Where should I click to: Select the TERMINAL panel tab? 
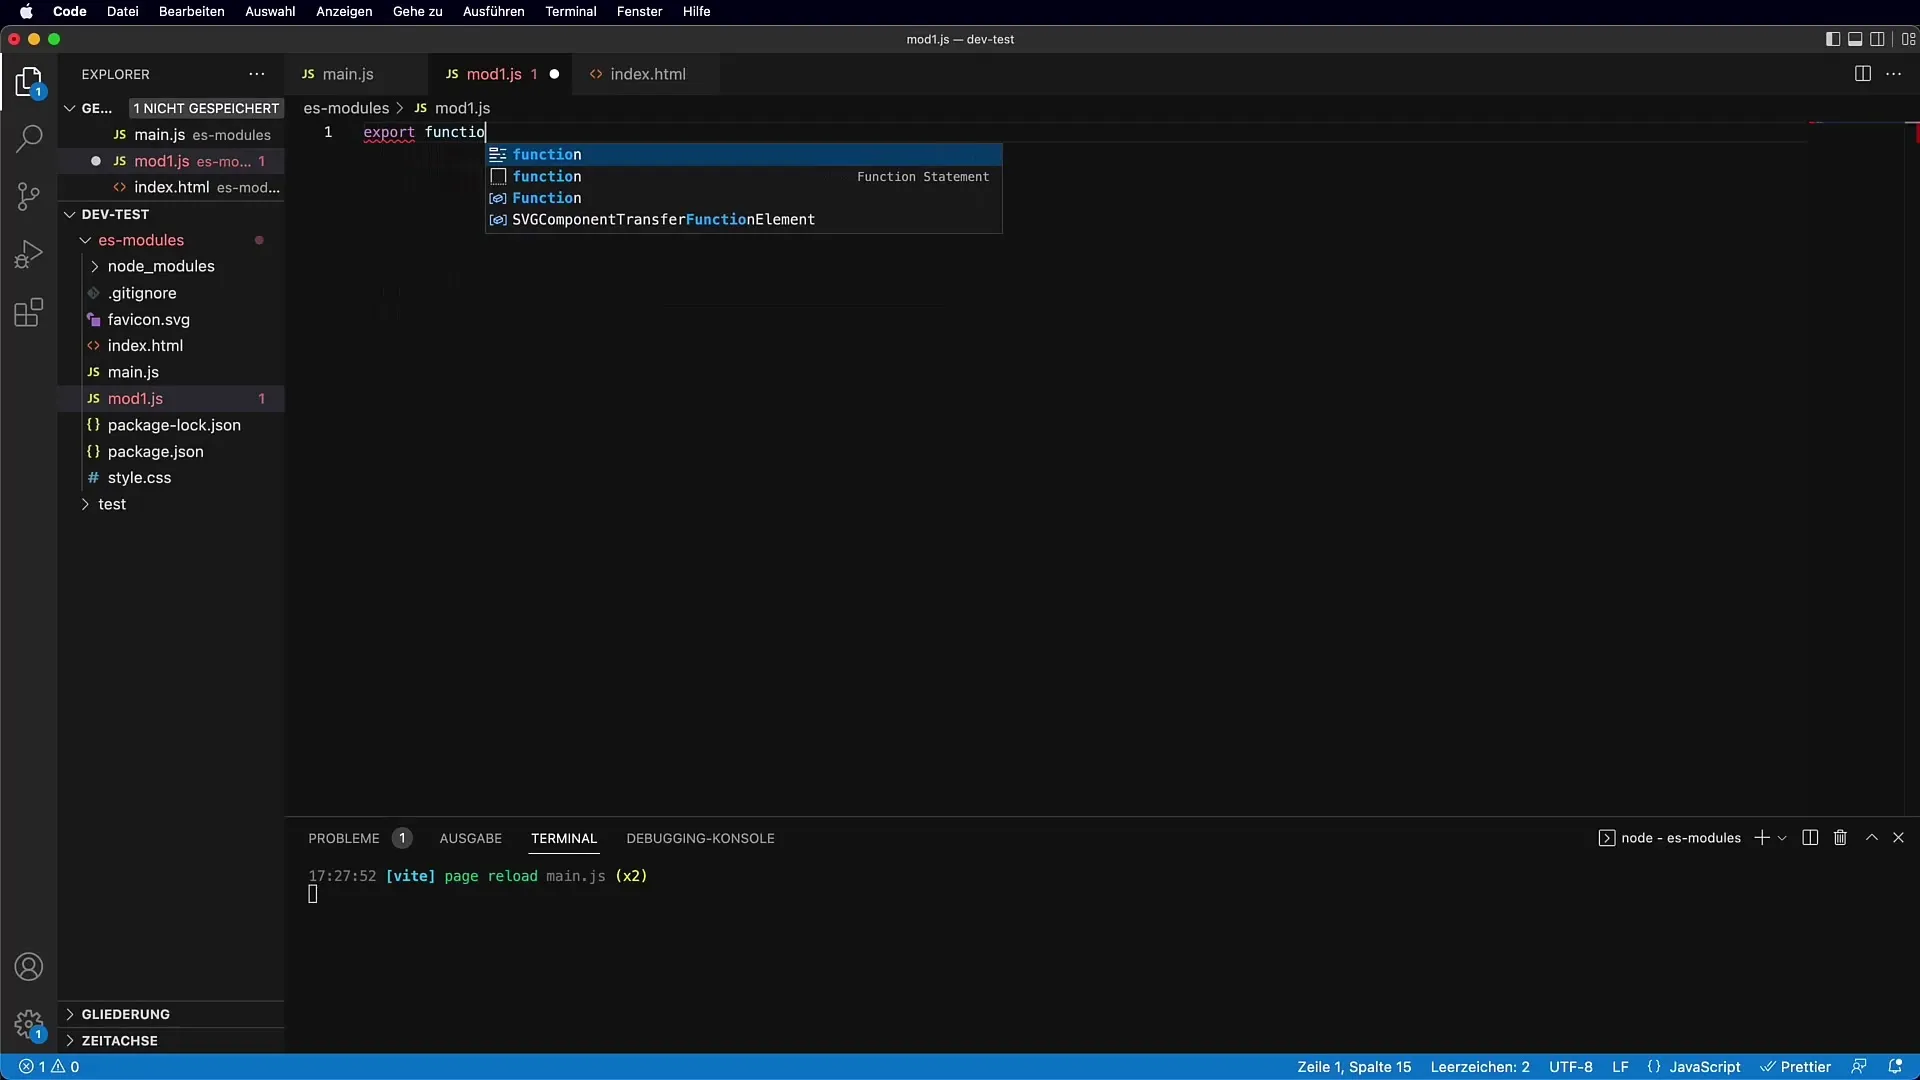pyautogui.click(x=564, y=838)
